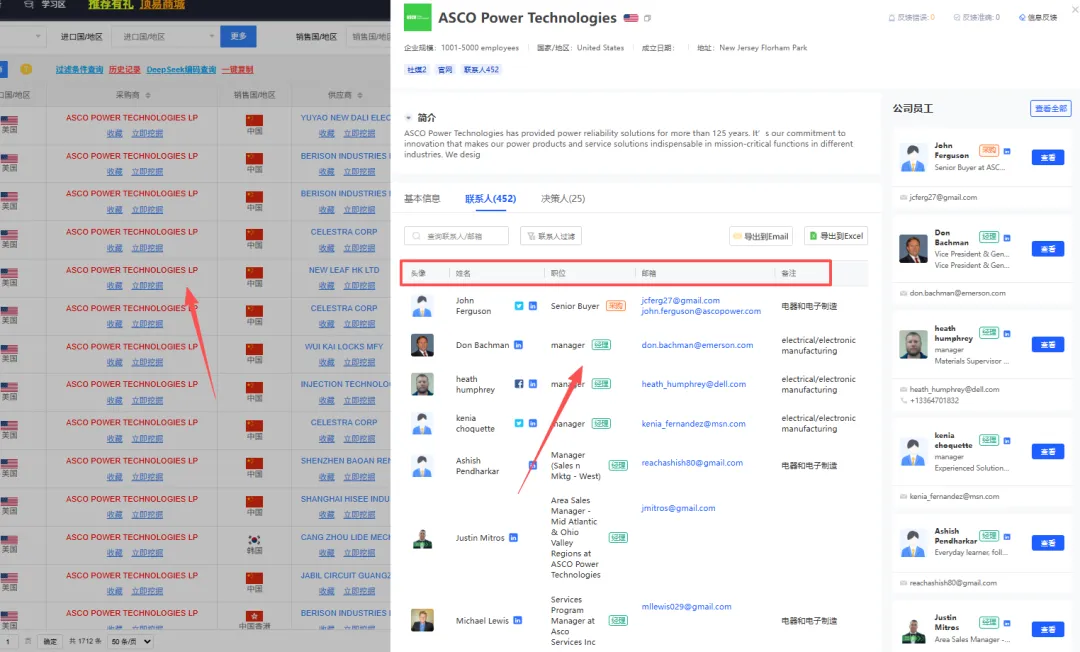1080x652 pixels.
Task: Click Michael Lewis's avatar photo in contacts table
Action: 422,620
